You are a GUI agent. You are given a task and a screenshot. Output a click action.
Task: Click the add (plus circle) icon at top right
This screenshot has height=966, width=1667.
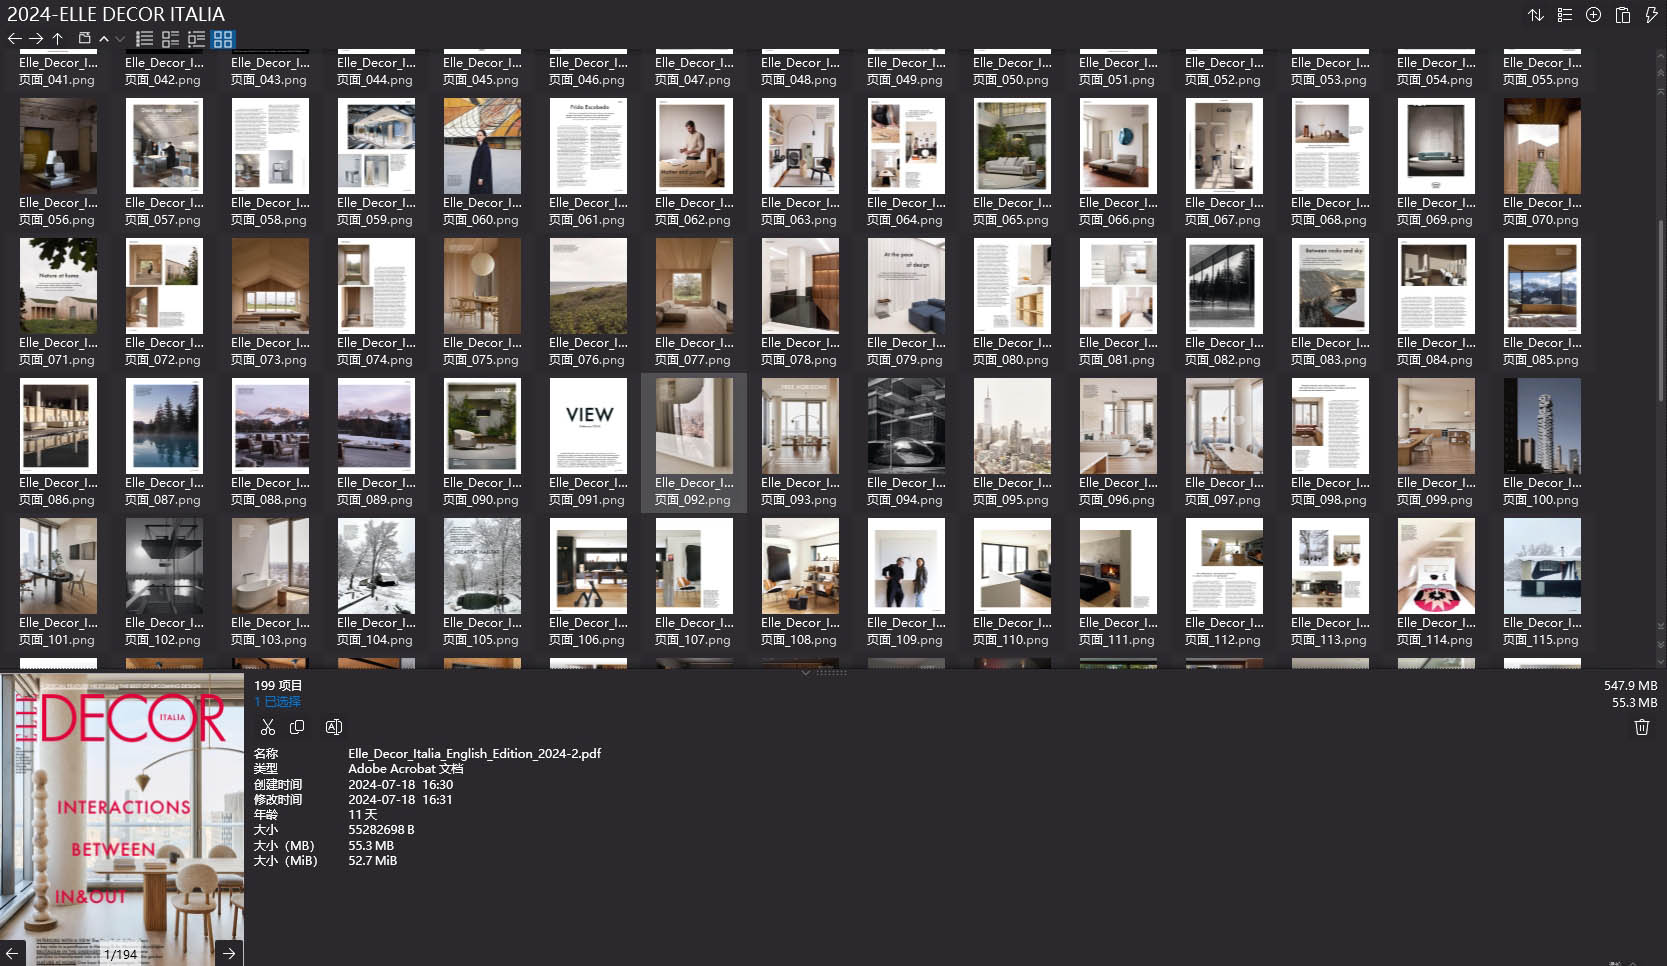coord(1593,15)
